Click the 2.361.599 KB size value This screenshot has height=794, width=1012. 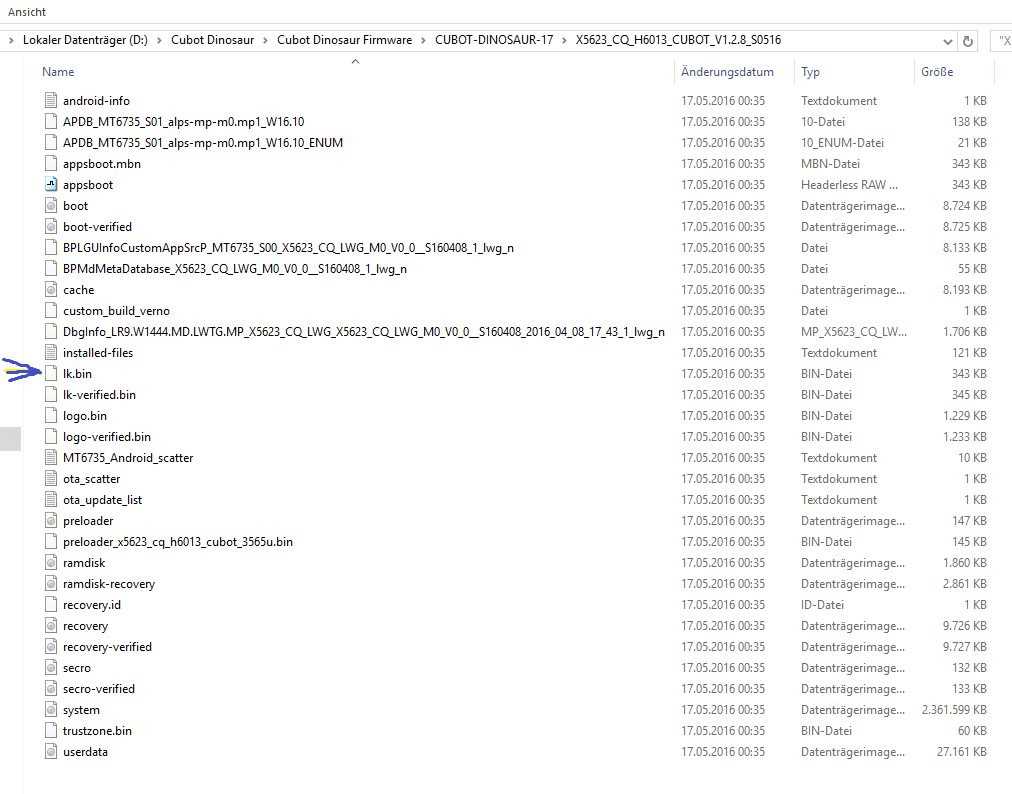(954, 709)
